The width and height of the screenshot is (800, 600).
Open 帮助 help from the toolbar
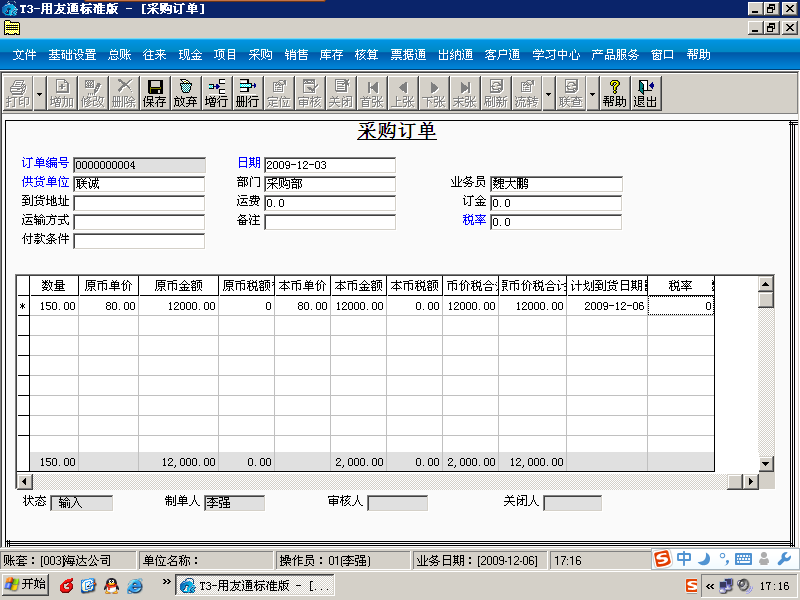pyautogui.click(x=615, y=93)
